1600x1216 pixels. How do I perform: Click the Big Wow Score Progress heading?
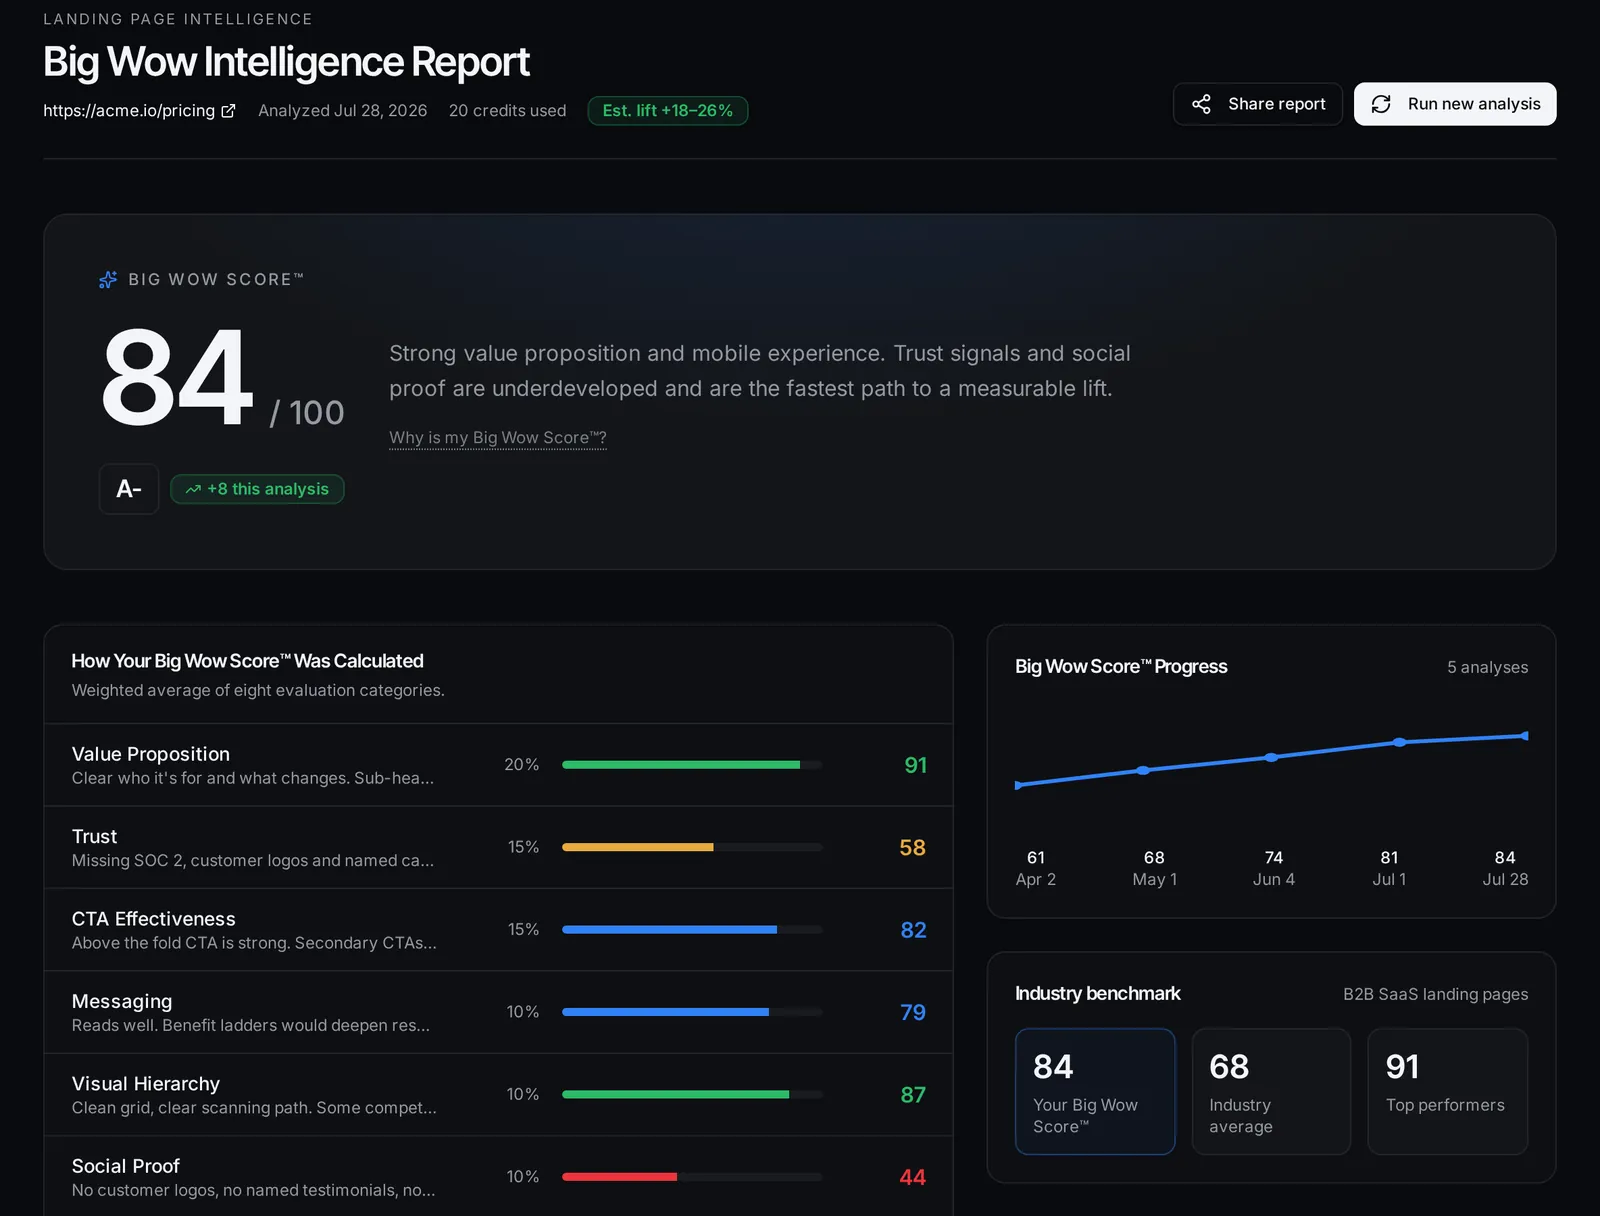1121,667
